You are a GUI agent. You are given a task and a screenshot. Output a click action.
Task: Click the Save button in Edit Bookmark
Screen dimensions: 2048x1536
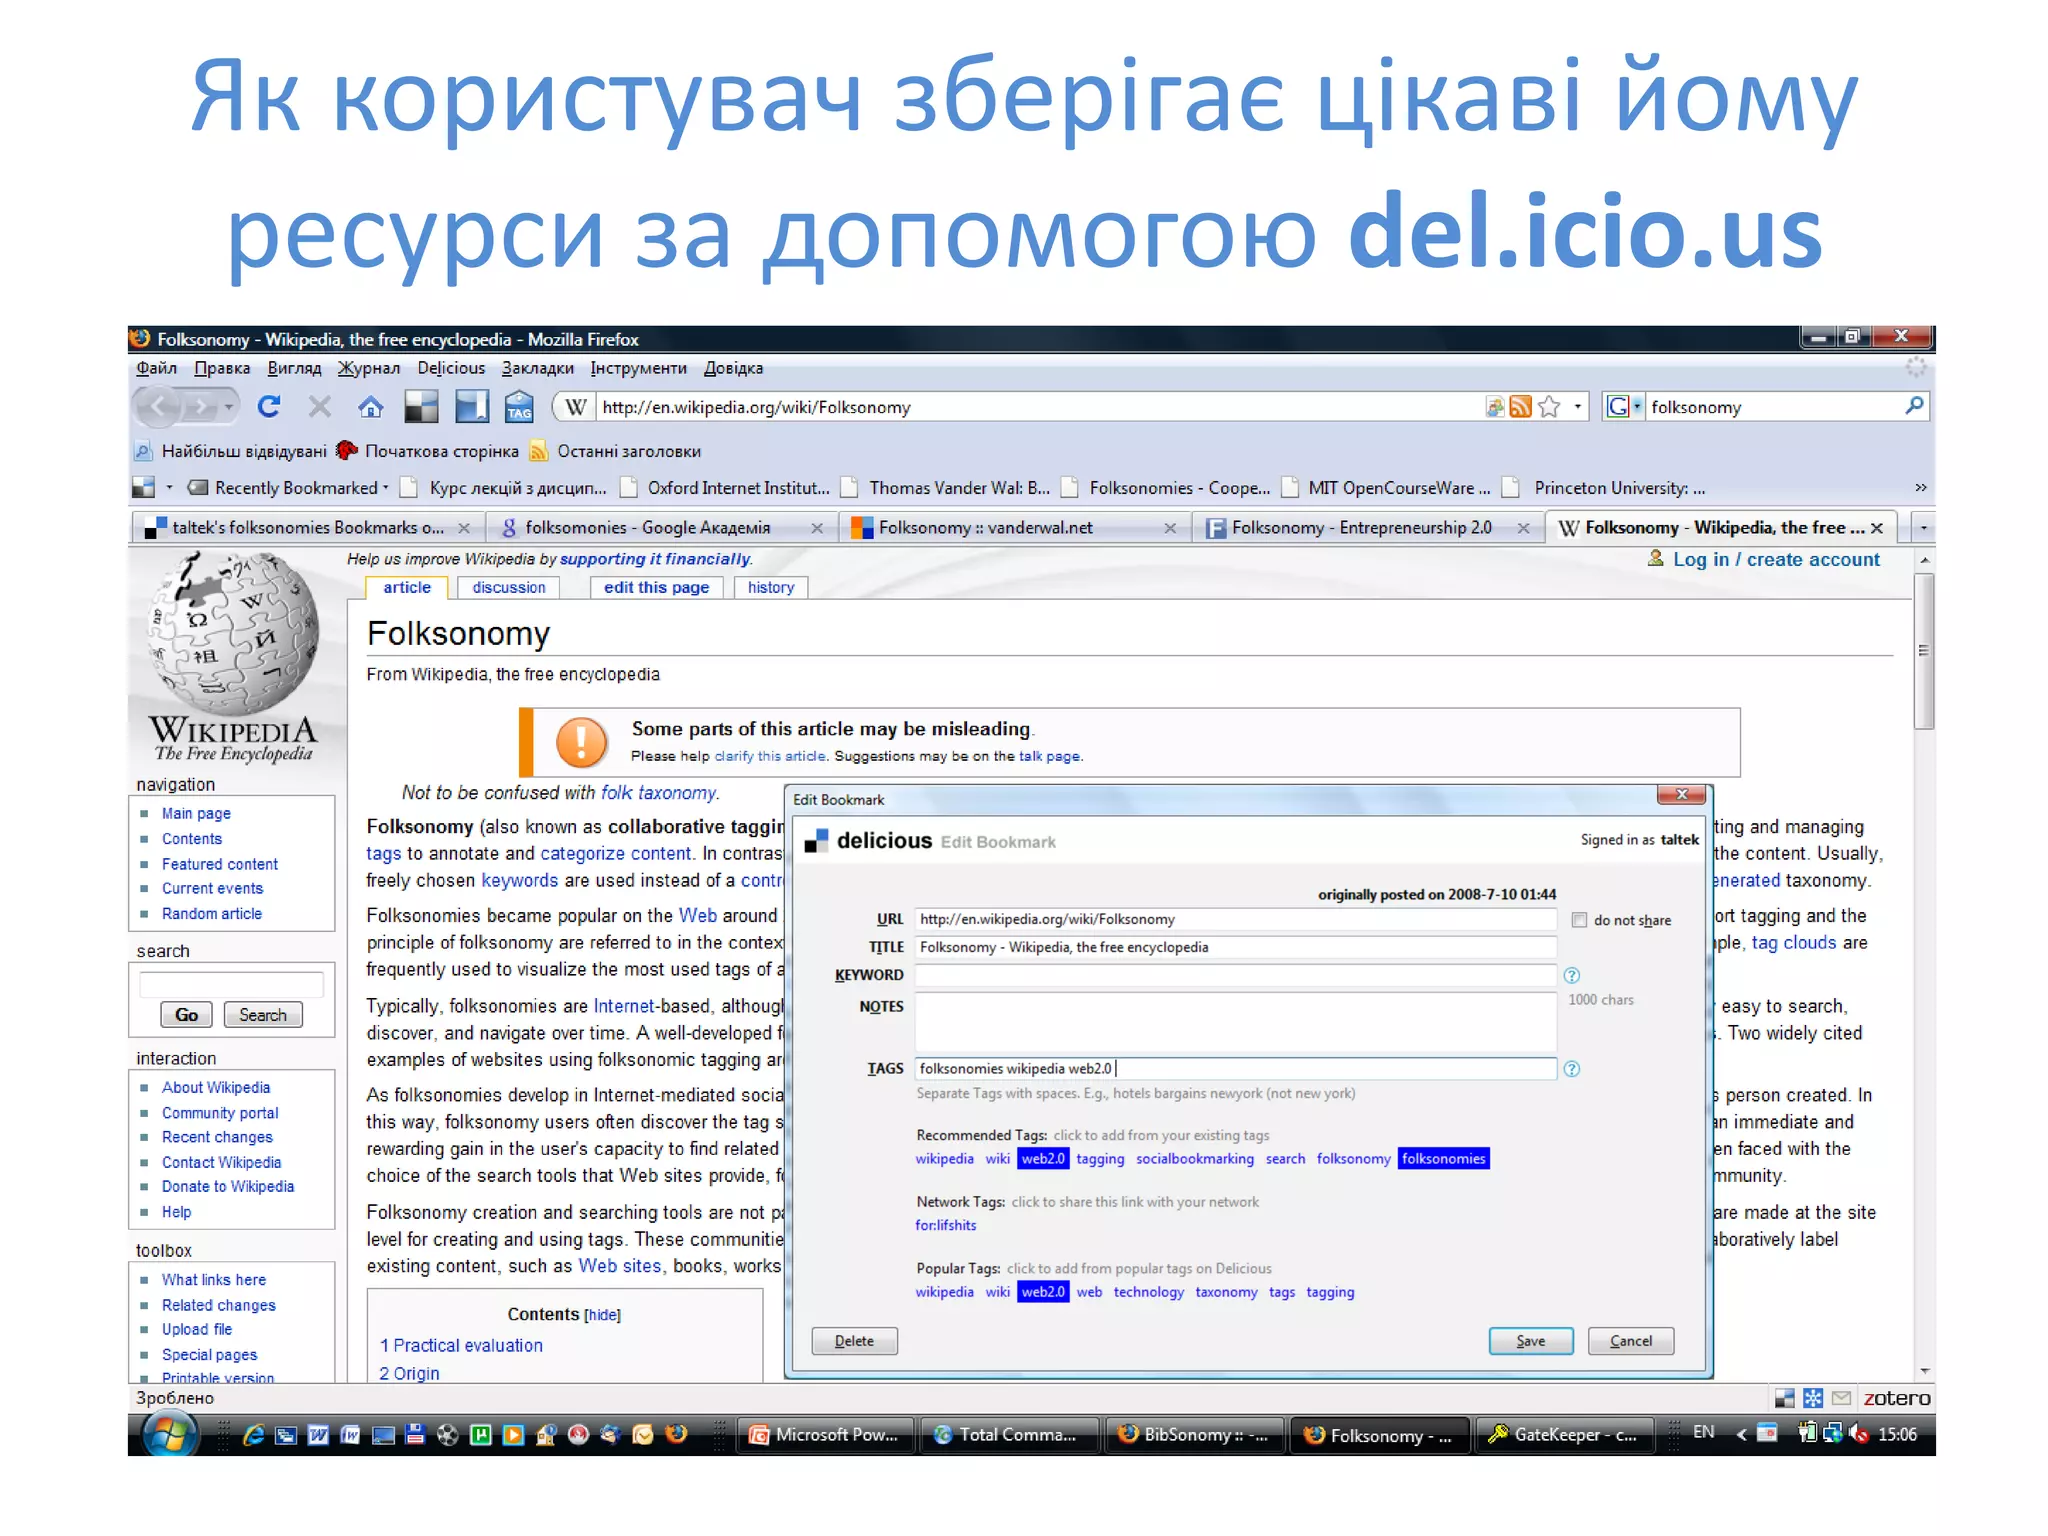click(x=1530, y=1341)
